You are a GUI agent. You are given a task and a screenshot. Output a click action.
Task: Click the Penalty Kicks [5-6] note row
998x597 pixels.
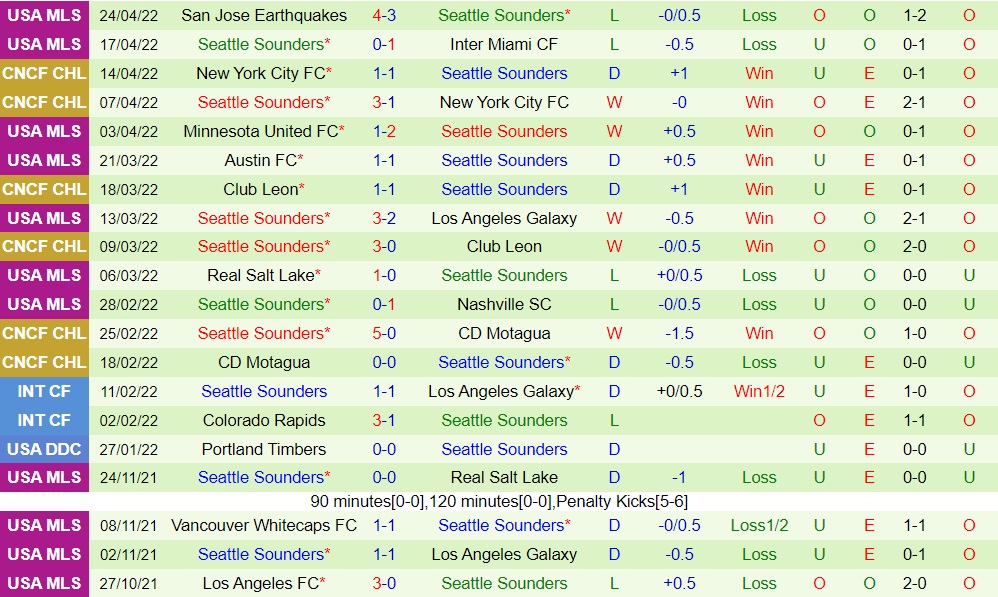(x=499, y=501)
